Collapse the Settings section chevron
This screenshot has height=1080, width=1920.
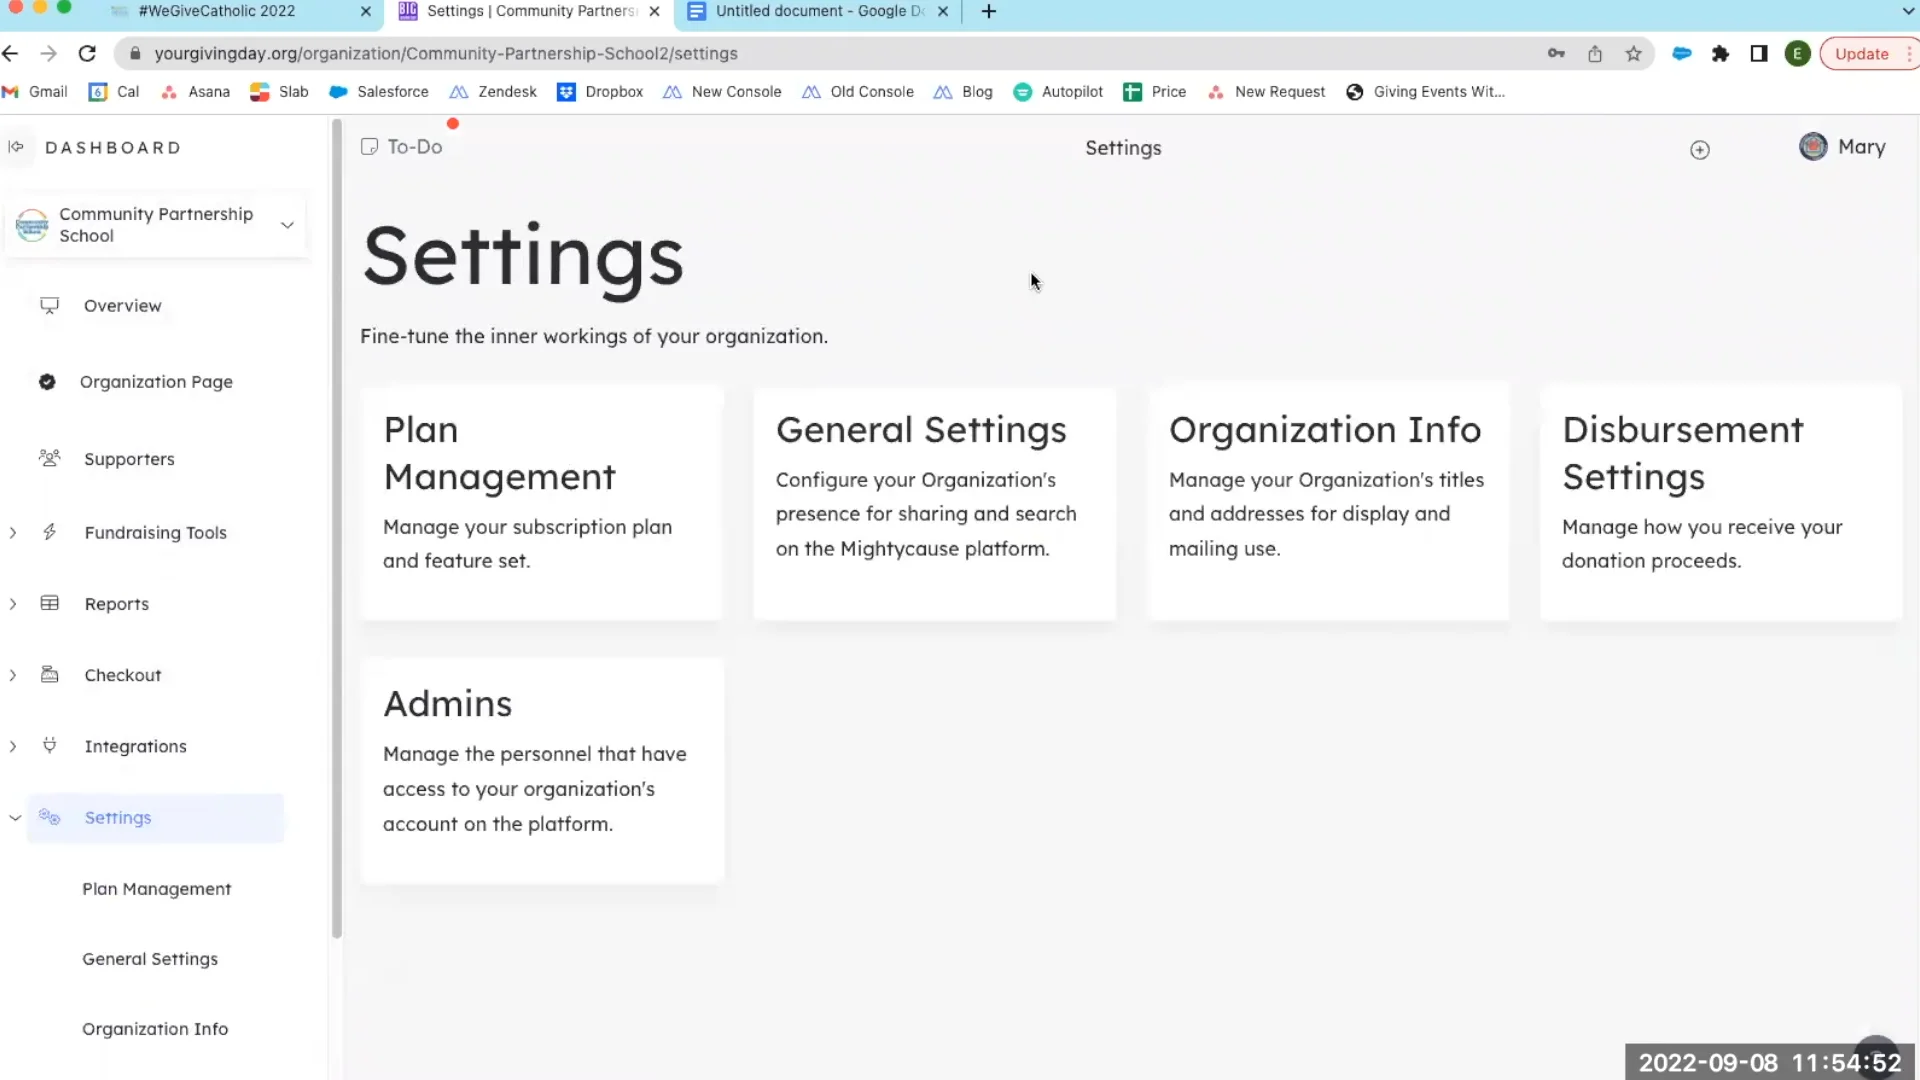point(14,818)
